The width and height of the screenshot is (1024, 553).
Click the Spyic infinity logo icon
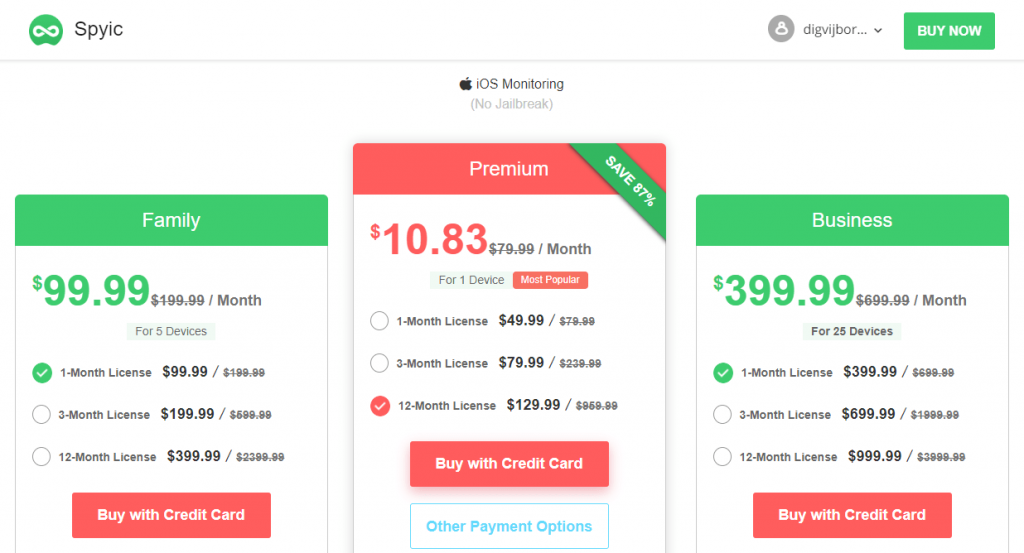46,30
